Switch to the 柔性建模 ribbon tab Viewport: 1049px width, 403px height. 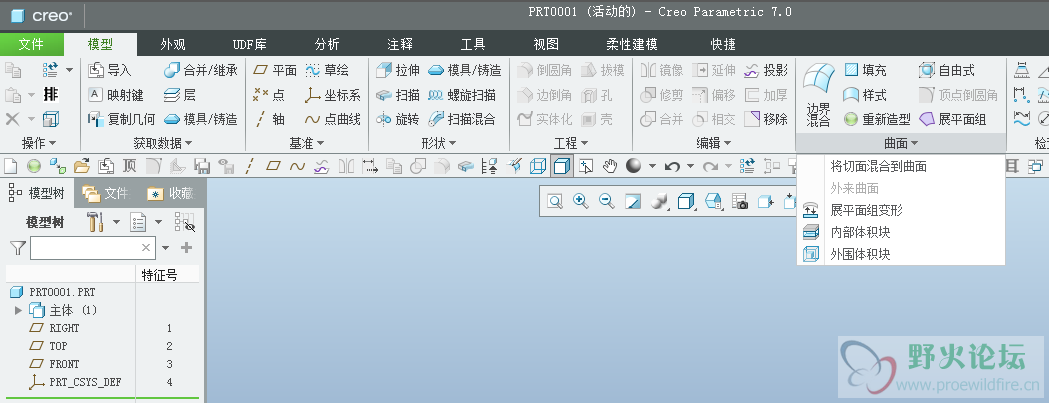(632, 44)
